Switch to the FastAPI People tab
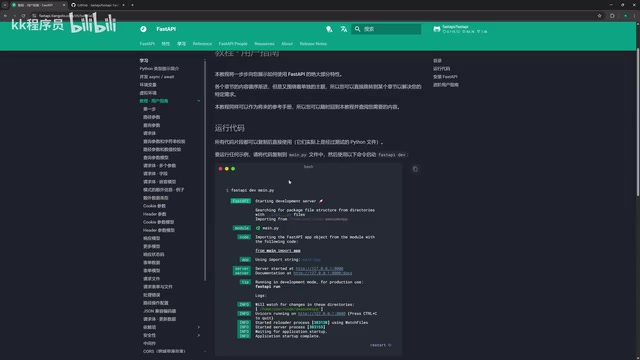Image resolution: width=640 pixels, height=360 pixels. pyautogui.click(x=233, y=44)
